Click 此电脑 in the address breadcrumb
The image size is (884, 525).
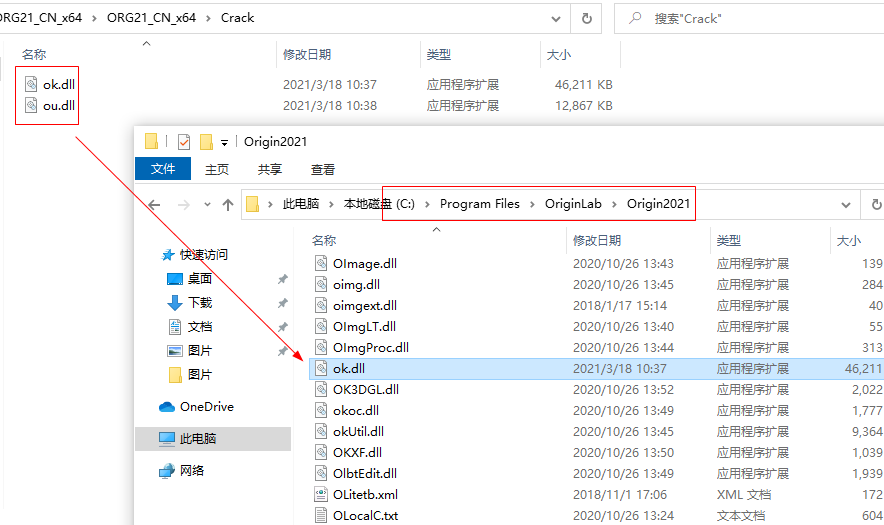pos(300,204)
